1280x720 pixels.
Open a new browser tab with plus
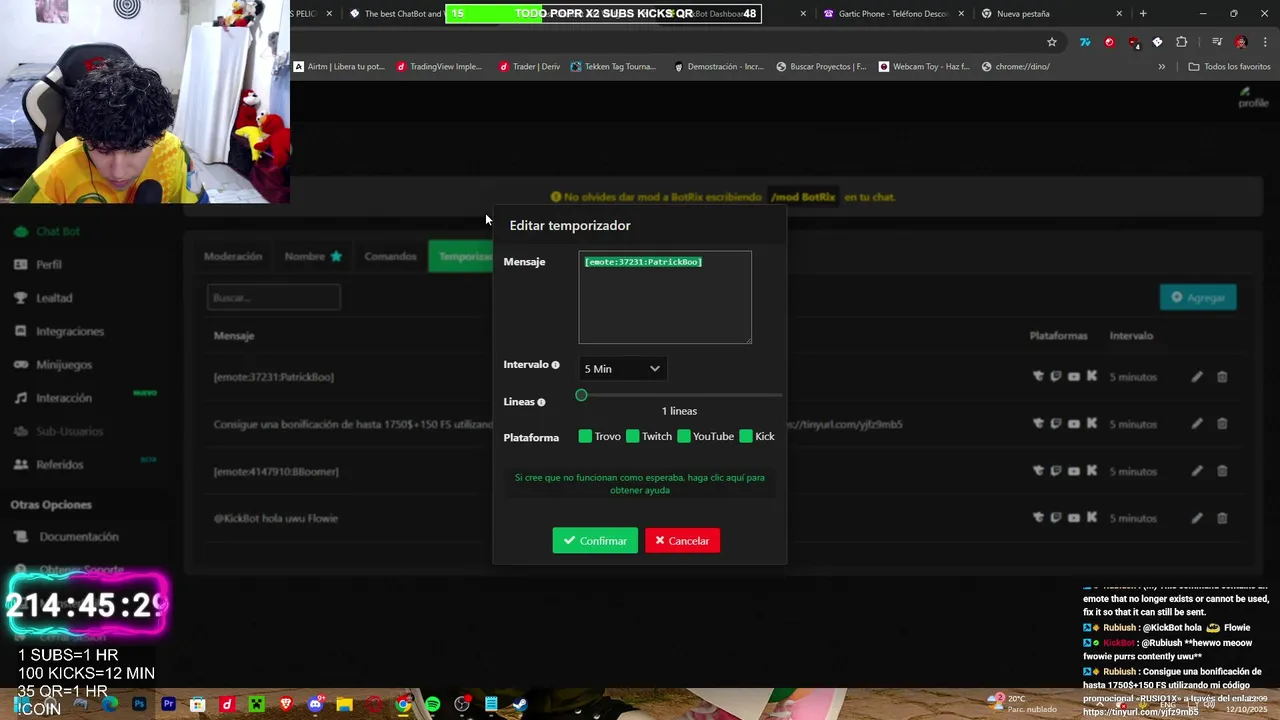(1143, 14)
